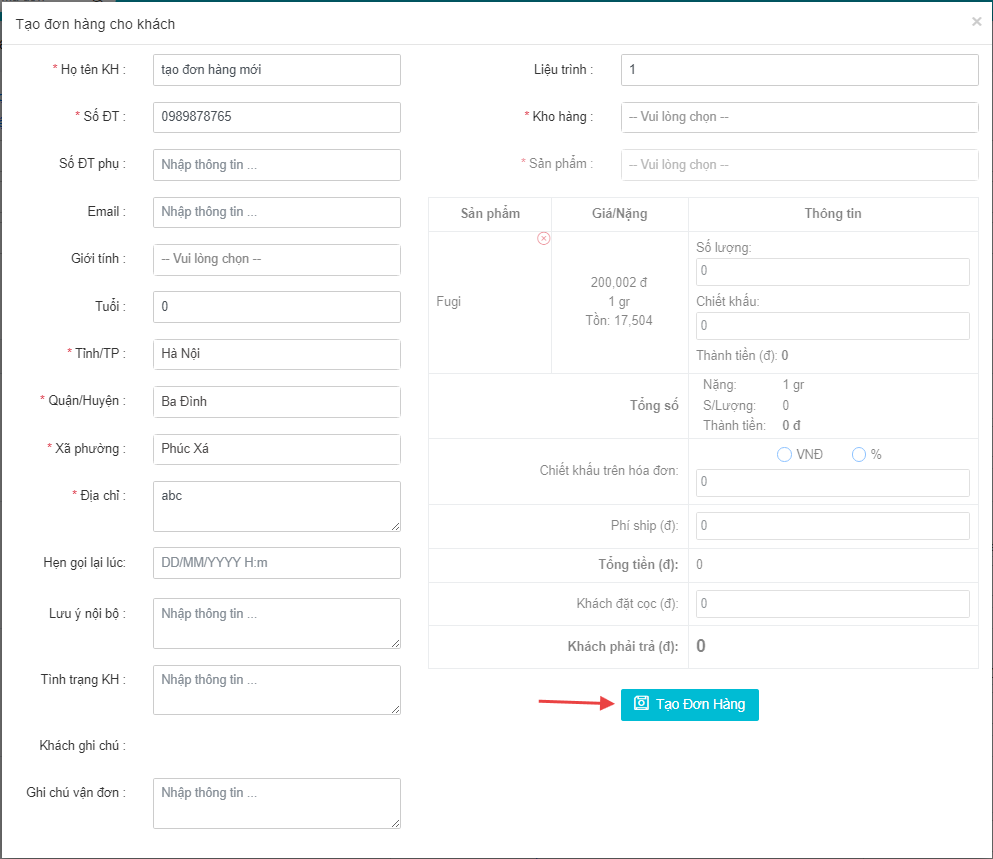Select the VNĐ discount radio button
This screenshot has width=993, height=859.
(784, 455)
